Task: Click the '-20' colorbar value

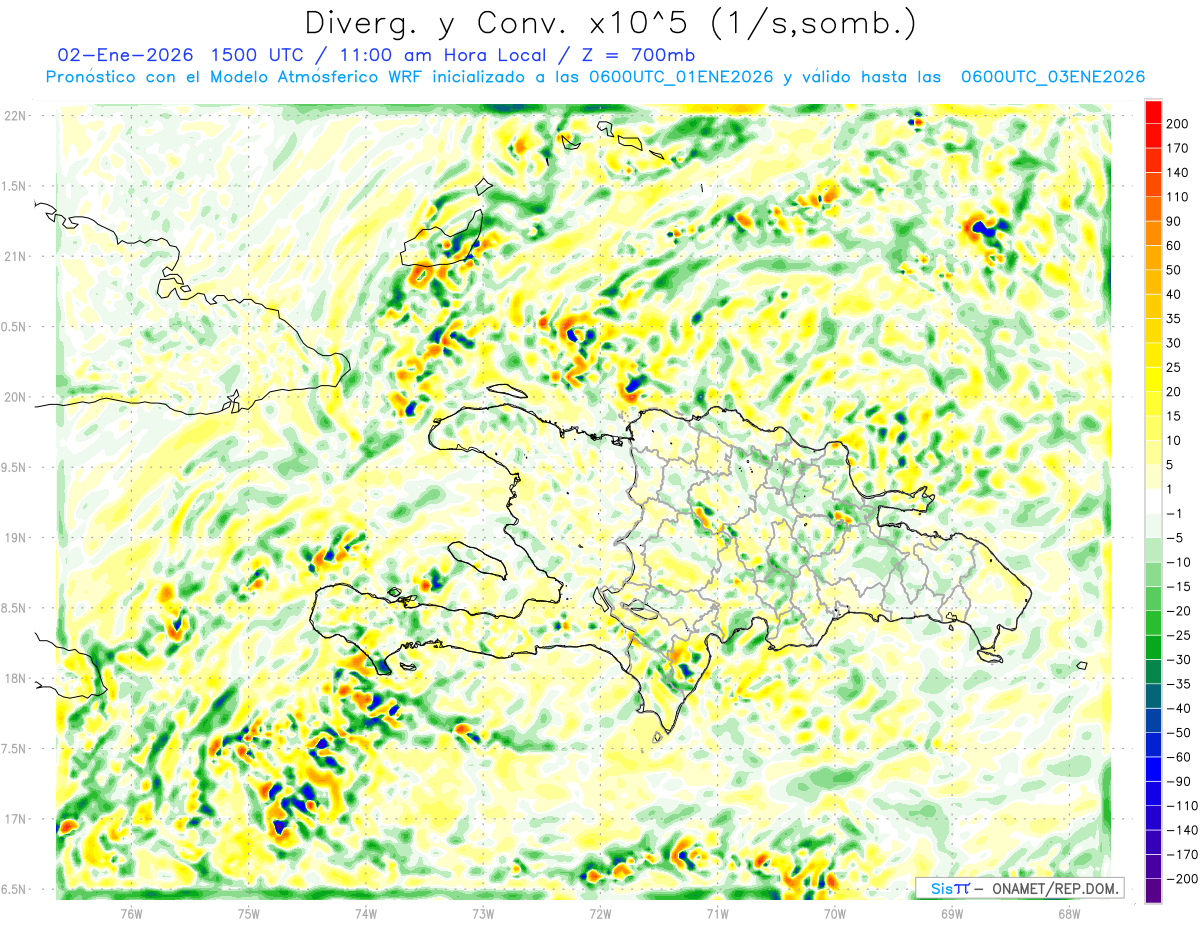Action: (x=1180, y=611)
